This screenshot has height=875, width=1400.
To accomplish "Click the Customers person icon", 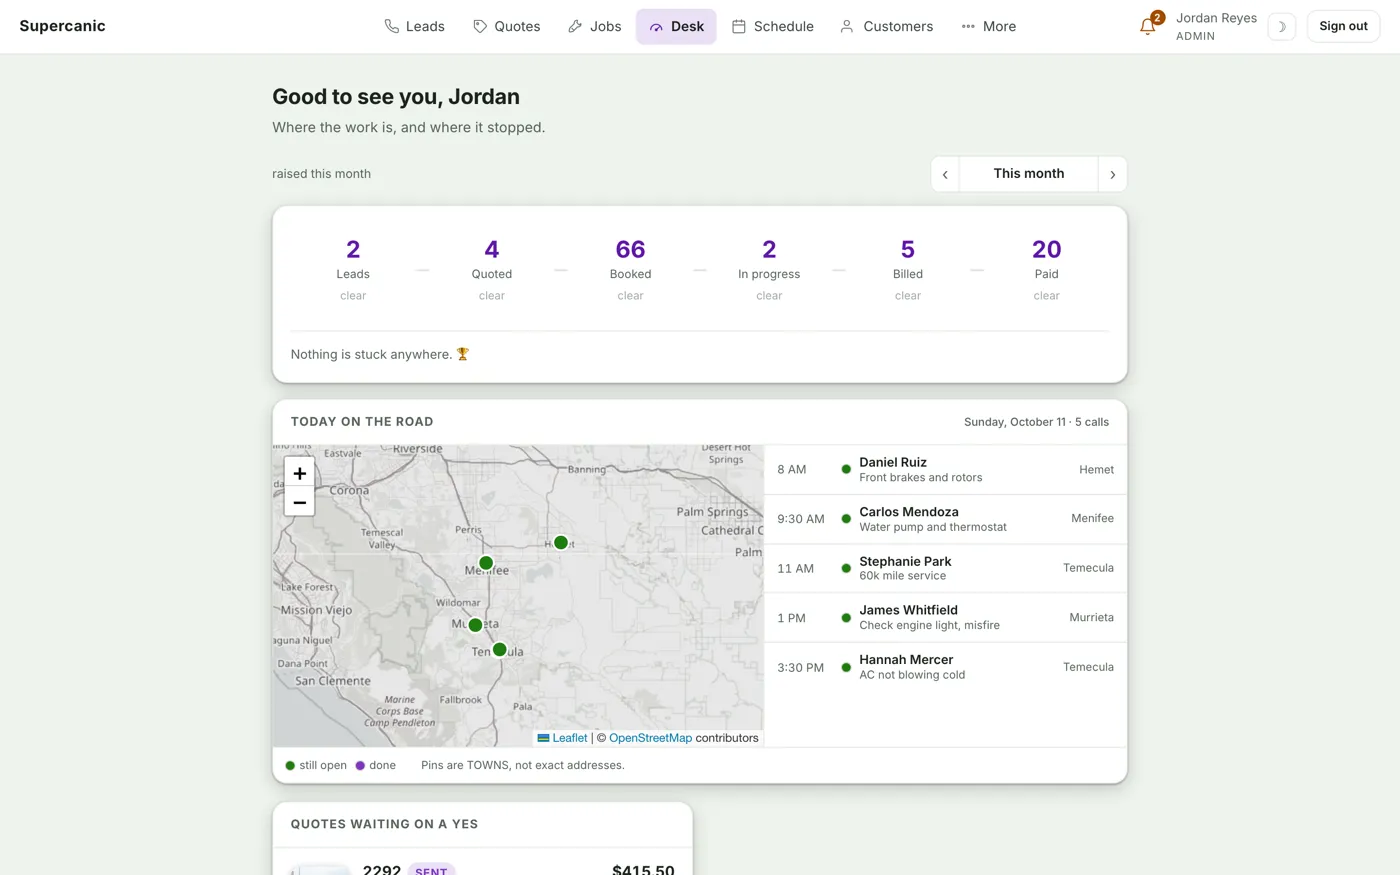I will click(847, 26).
